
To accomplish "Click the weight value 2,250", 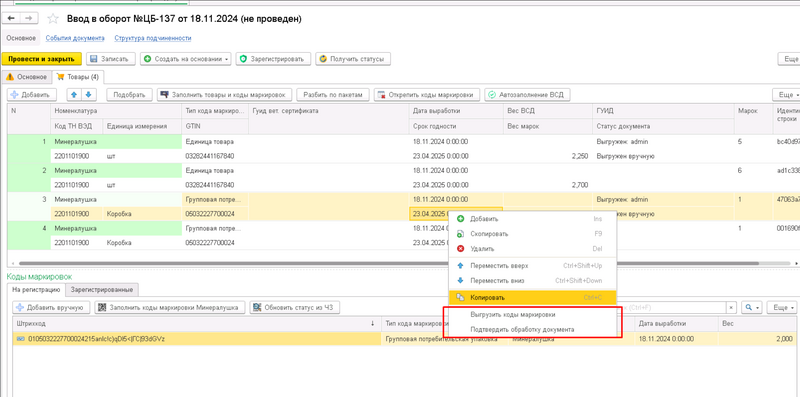I will [580, 156].
